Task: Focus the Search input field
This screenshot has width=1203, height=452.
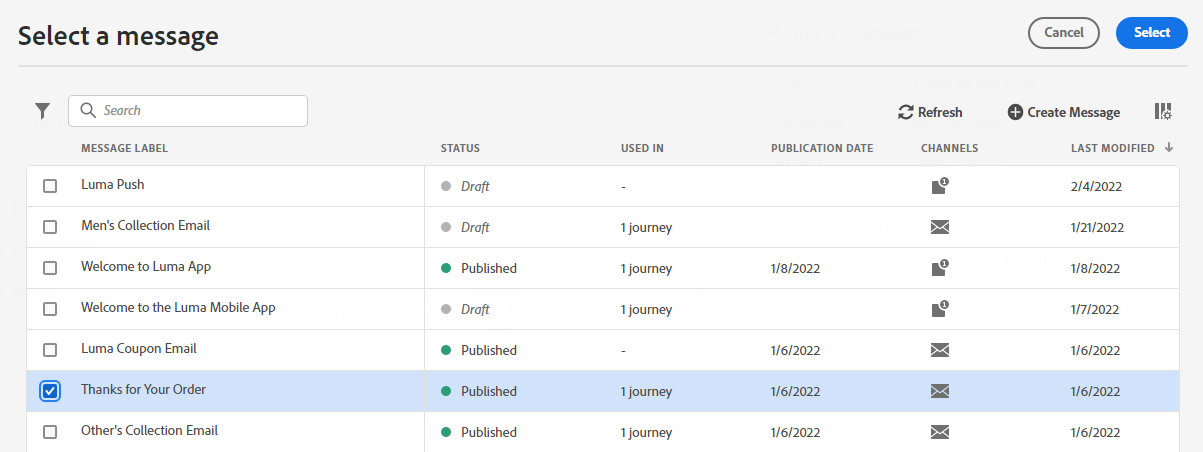Action: pos(188,111)
